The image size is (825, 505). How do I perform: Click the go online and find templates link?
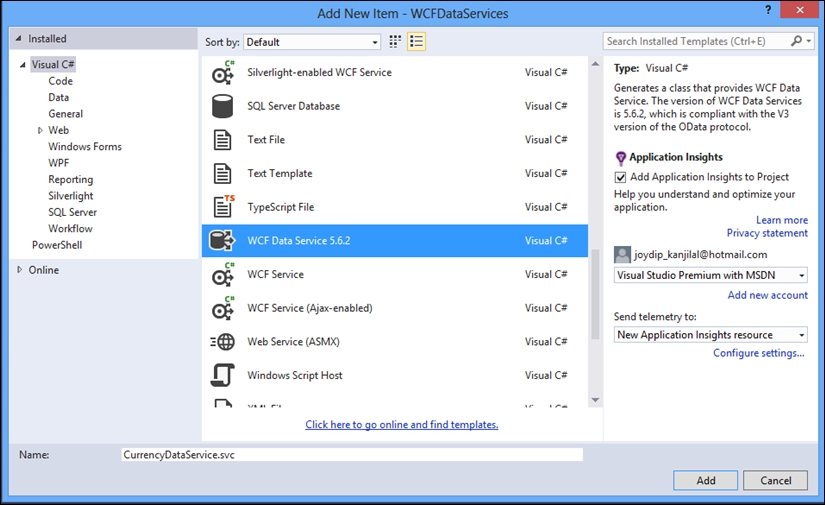pyautogui.click(x=401, y=425)
